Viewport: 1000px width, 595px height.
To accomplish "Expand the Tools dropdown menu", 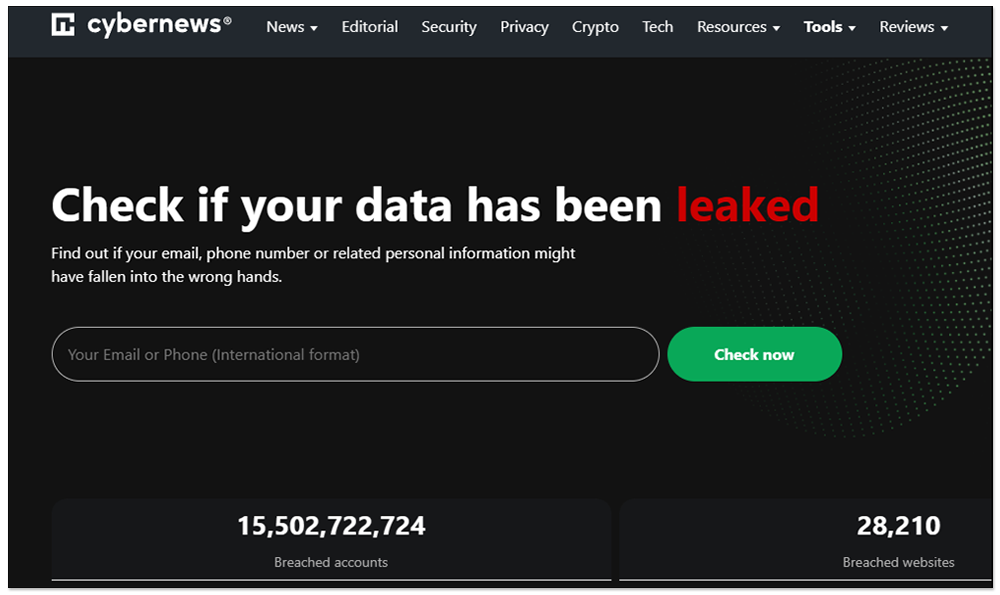I will click(829, 27).
